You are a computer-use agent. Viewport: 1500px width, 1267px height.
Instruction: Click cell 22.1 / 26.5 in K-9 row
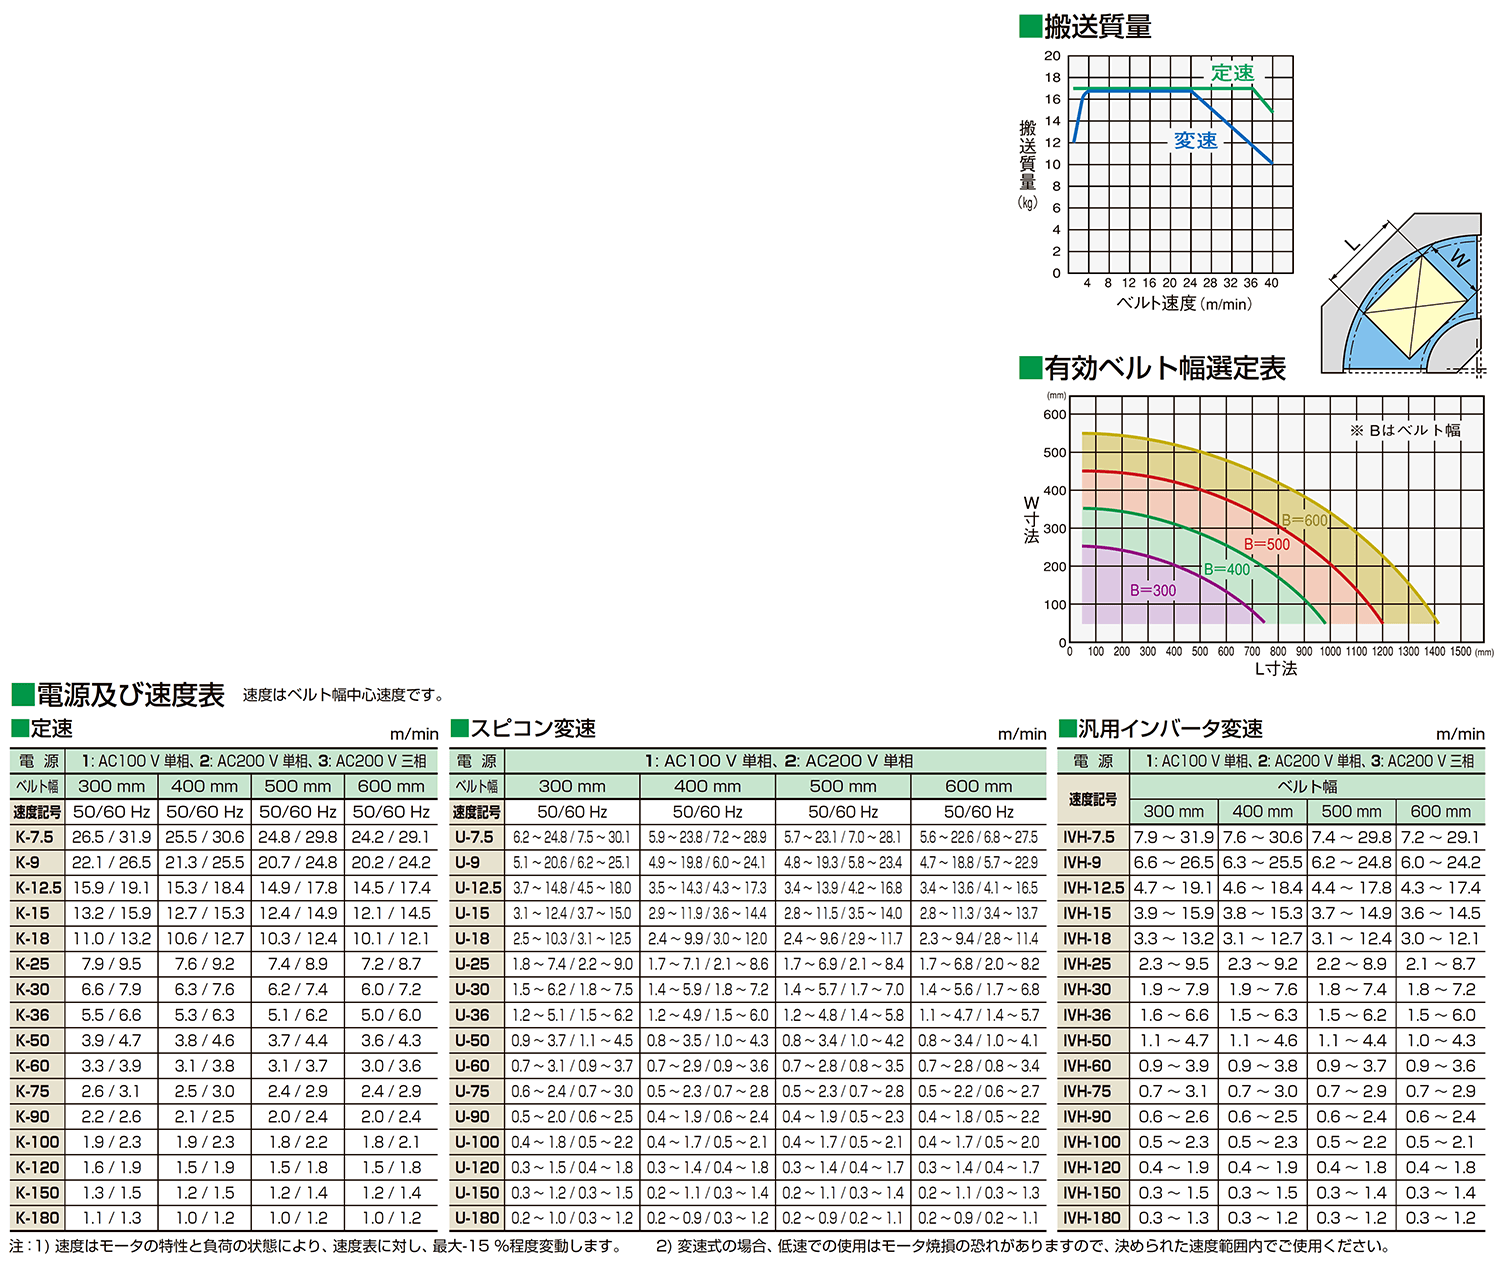point(112,862)
